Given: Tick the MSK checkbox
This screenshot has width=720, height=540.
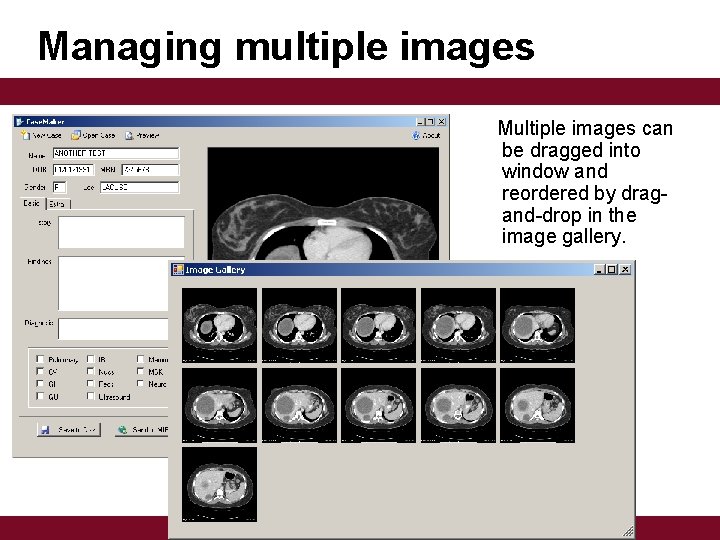Looking at the screenshot, I should click(141, 371).
